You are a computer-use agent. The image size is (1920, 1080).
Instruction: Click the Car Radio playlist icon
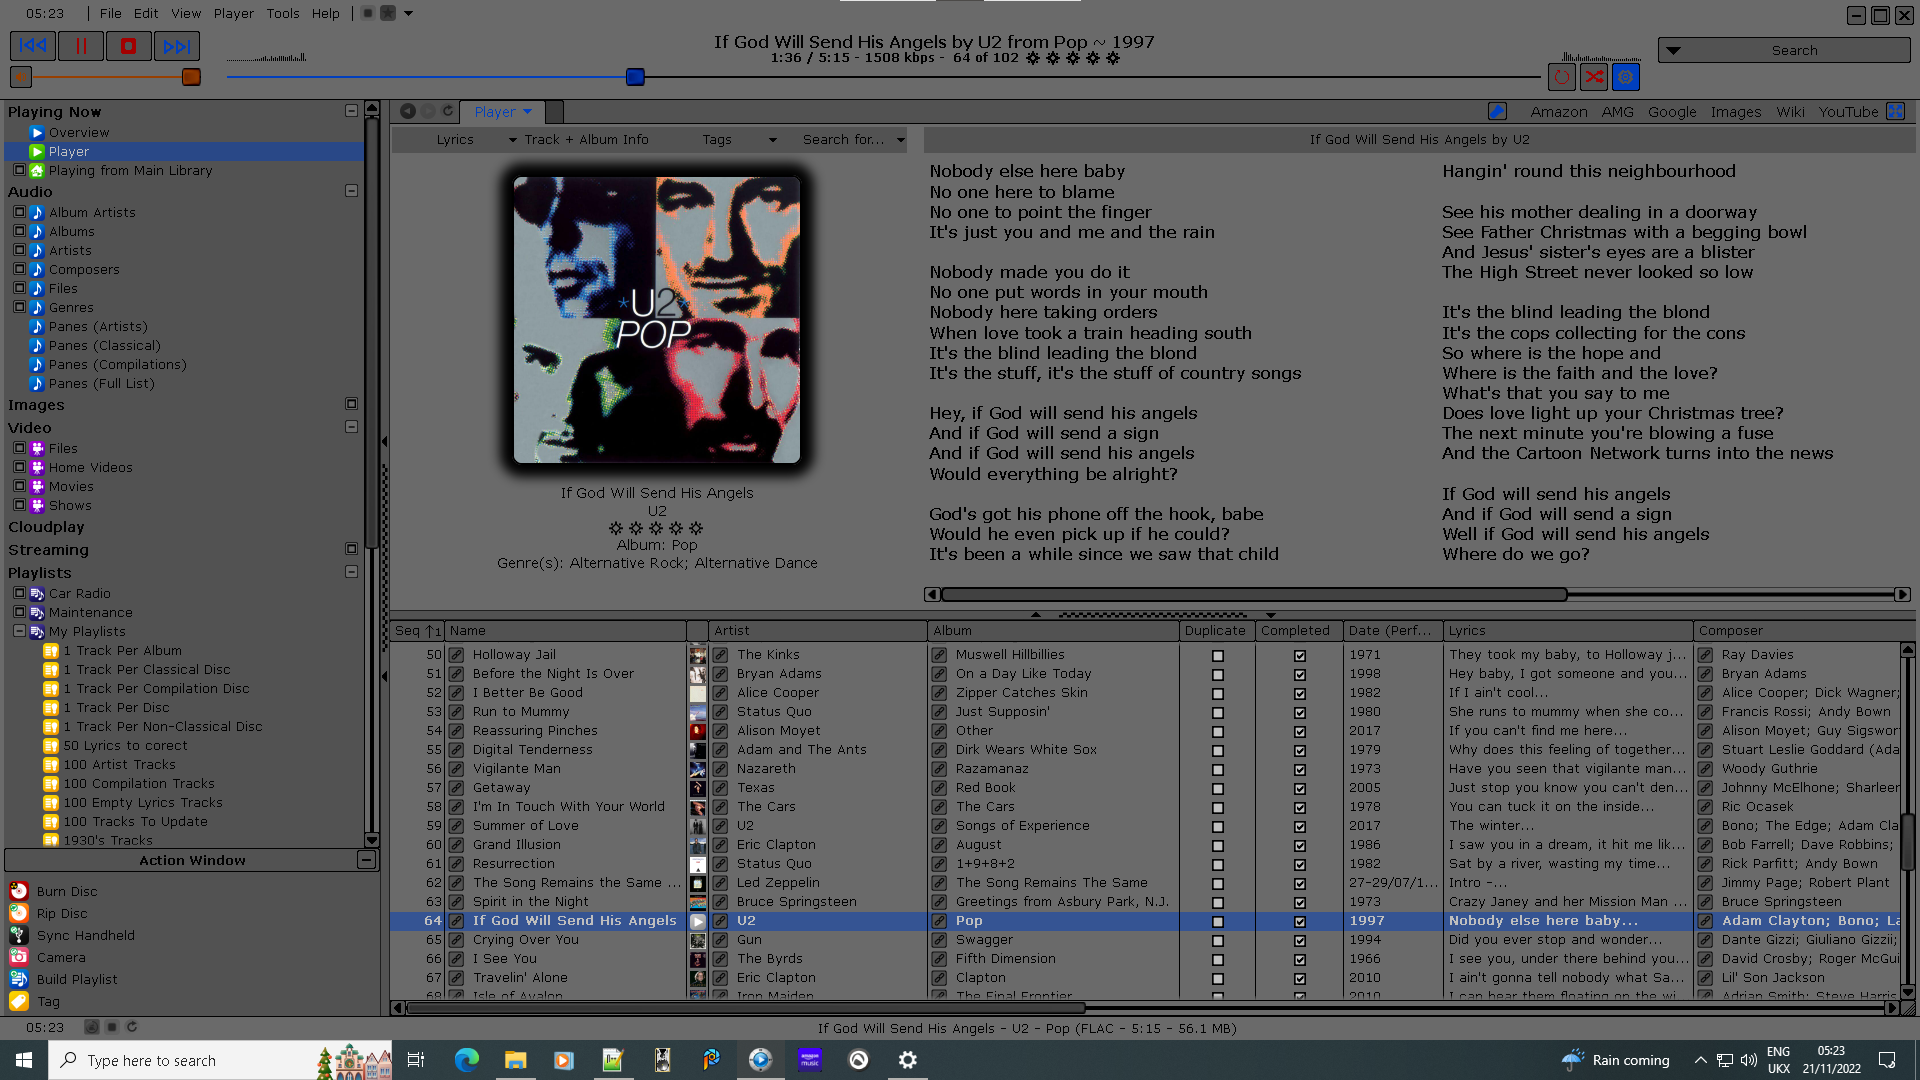[x=37, y=593]
